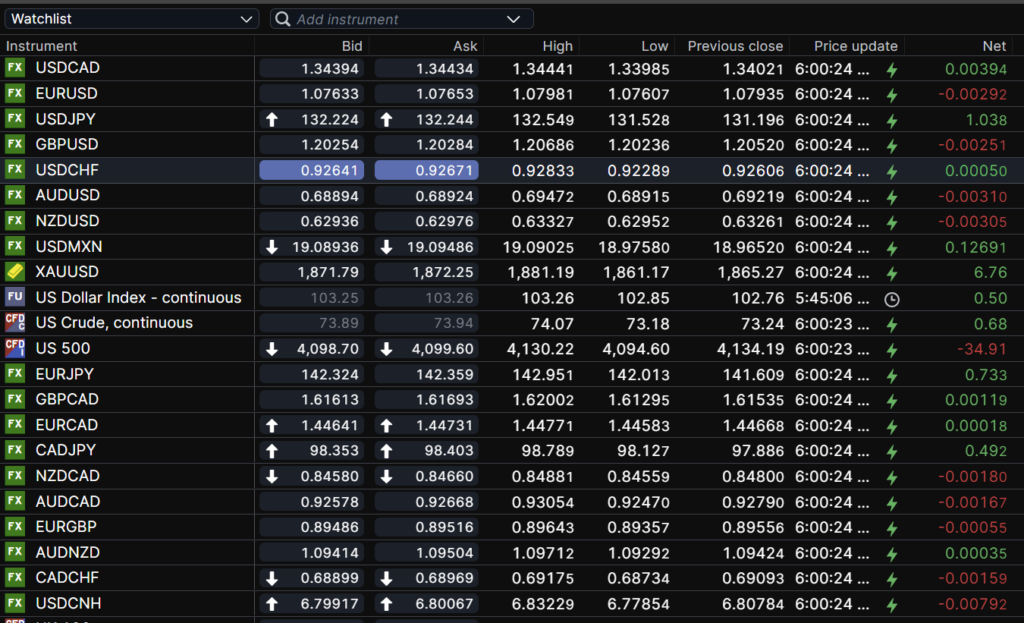1024x623 pixels.
Task: Click the USDCHF ask price 0.92671
Action: [x=427, y=170]
